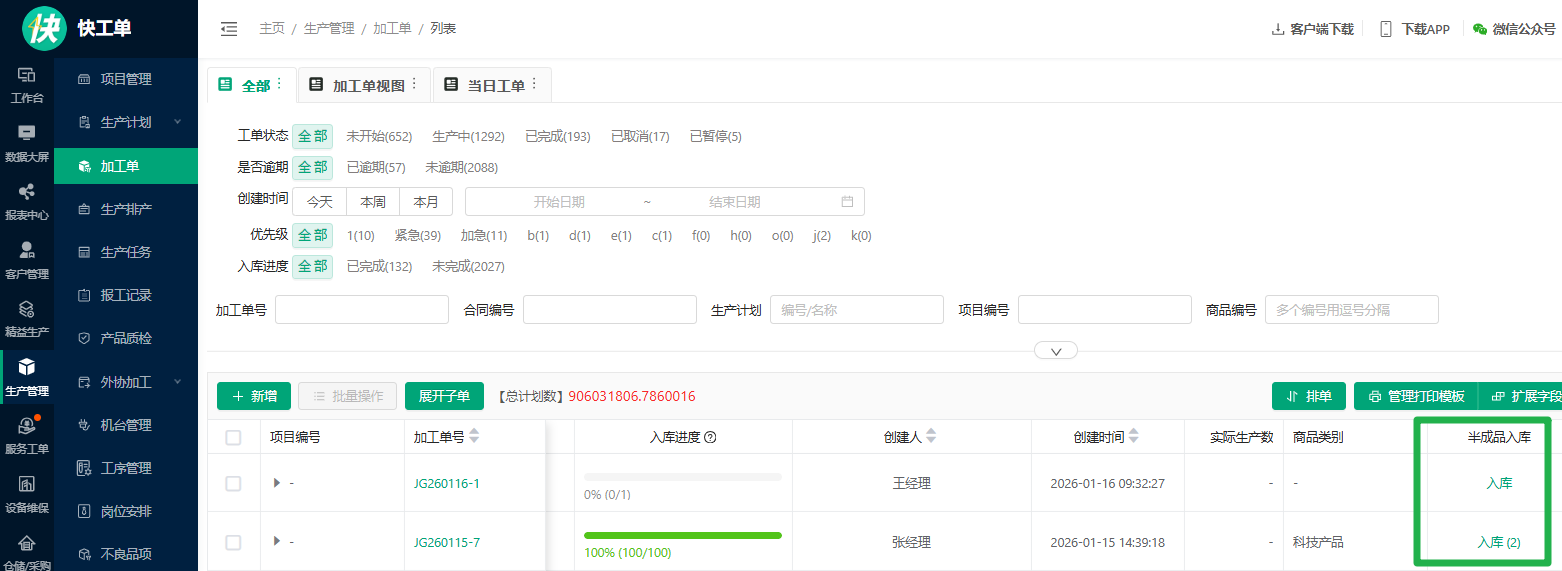This screenshot has width=1562, height=571.
Task: Expand the row tree arrow for JG260116-1
Action: (x=277, y=483)
